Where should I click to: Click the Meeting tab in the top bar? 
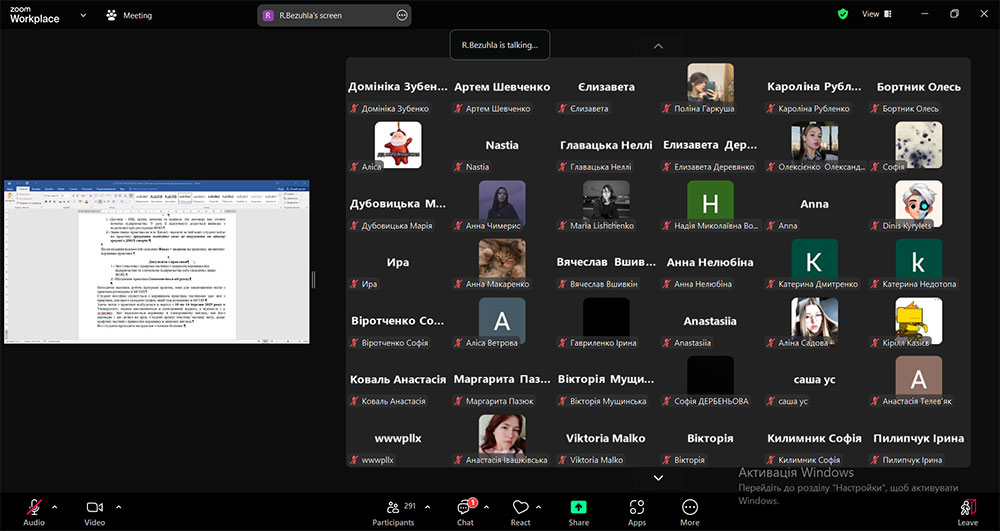pos(129,15)
